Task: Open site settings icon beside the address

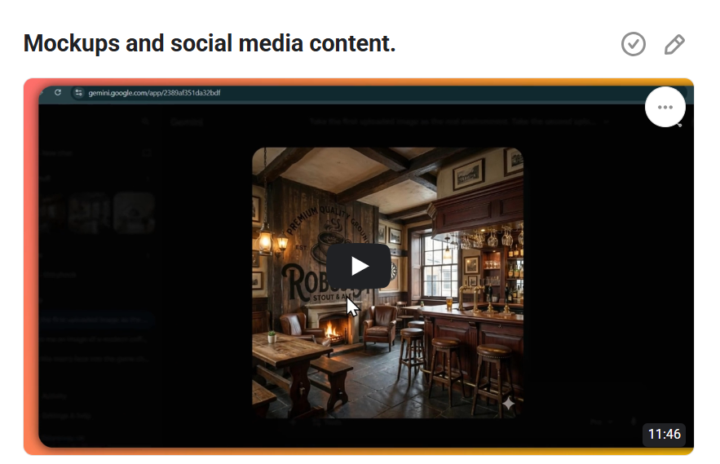Action: [x=79, y=93]
